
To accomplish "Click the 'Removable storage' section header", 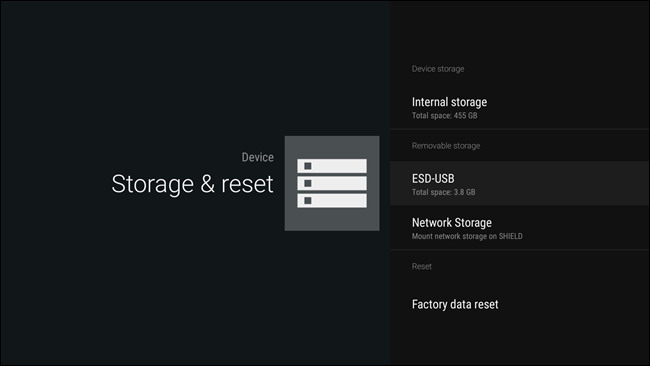I will pos(446,145).
